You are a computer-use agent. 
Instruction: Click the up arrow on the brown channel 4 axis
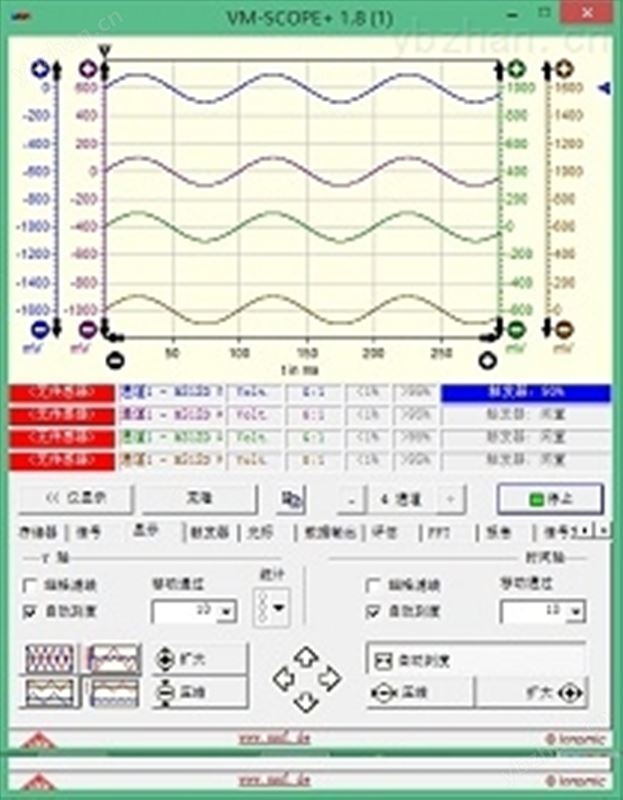[x=546, y=70]
